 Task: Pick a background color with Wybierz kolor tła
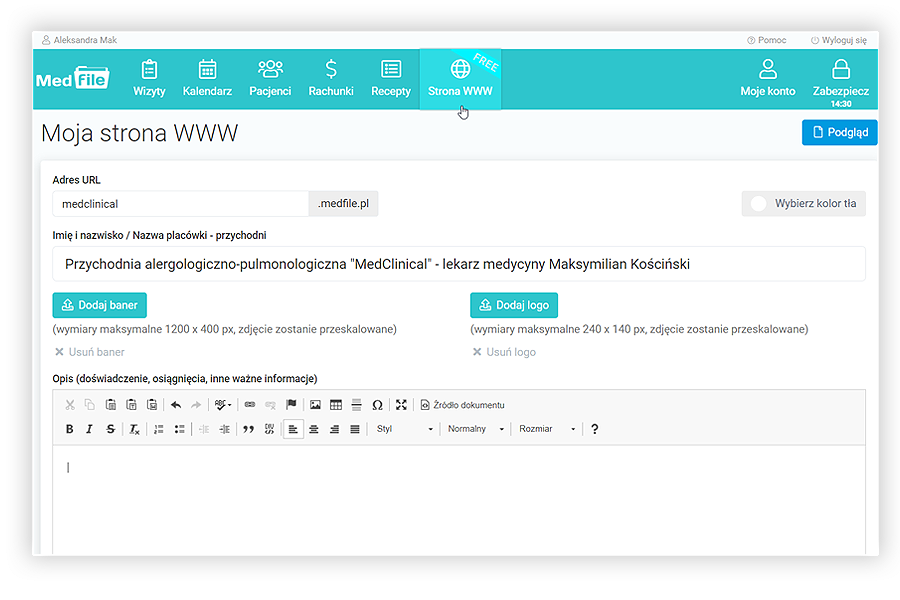tap(804, 204)
